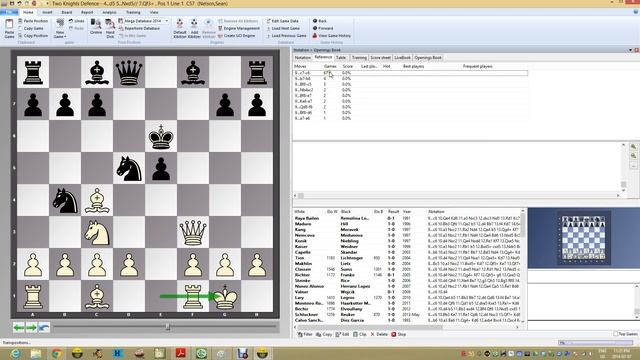This screenshot has width=640, height=360.
Task: Click the Paste Game icon
Action: [x=9, y=25]
